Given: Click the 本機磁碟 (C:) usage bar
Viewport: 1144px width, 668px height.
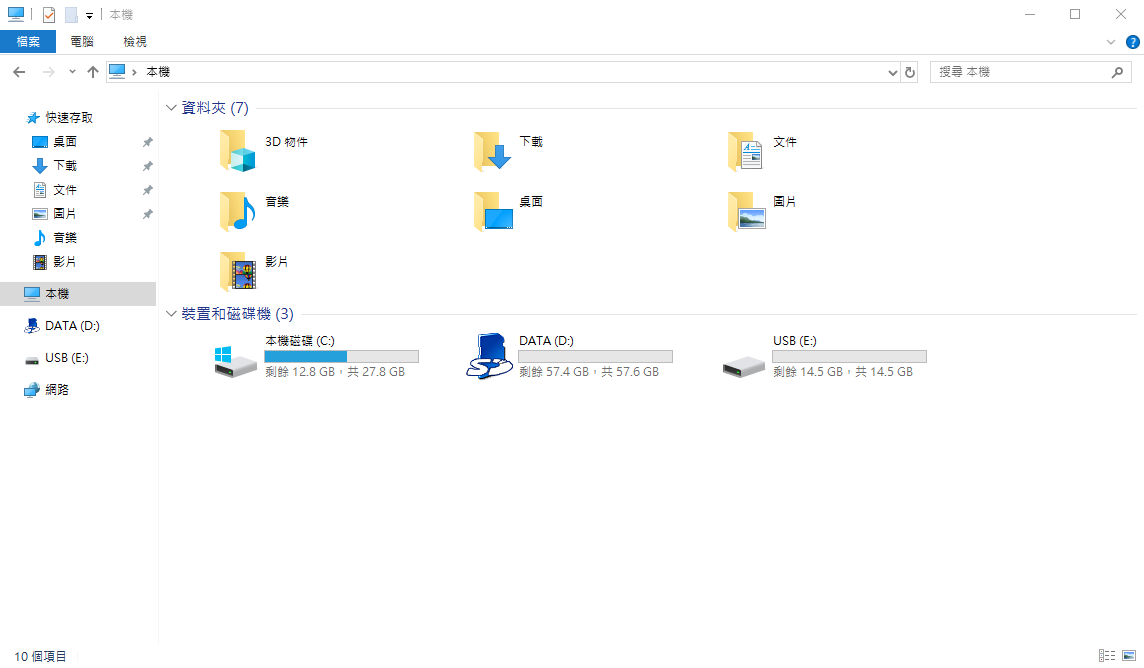Looking at the screenshot, I should pyautogui.click(x=341, y=357).
